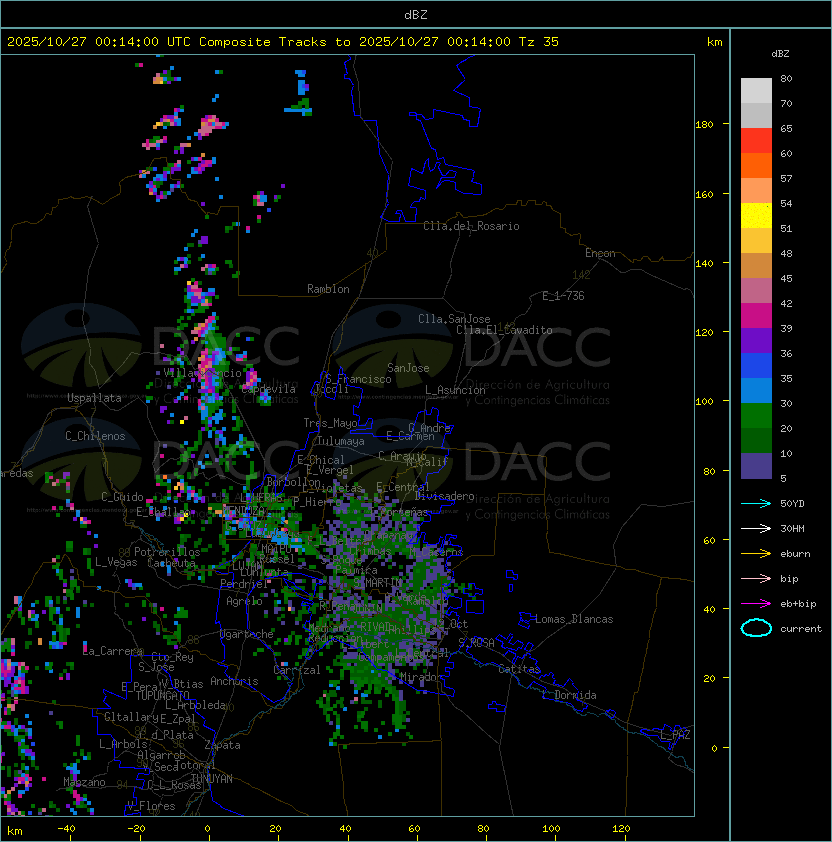Click the 'Mirador' place label
Image resolution: width=832 pixels, height=842 pixels.
coord(421,677)
